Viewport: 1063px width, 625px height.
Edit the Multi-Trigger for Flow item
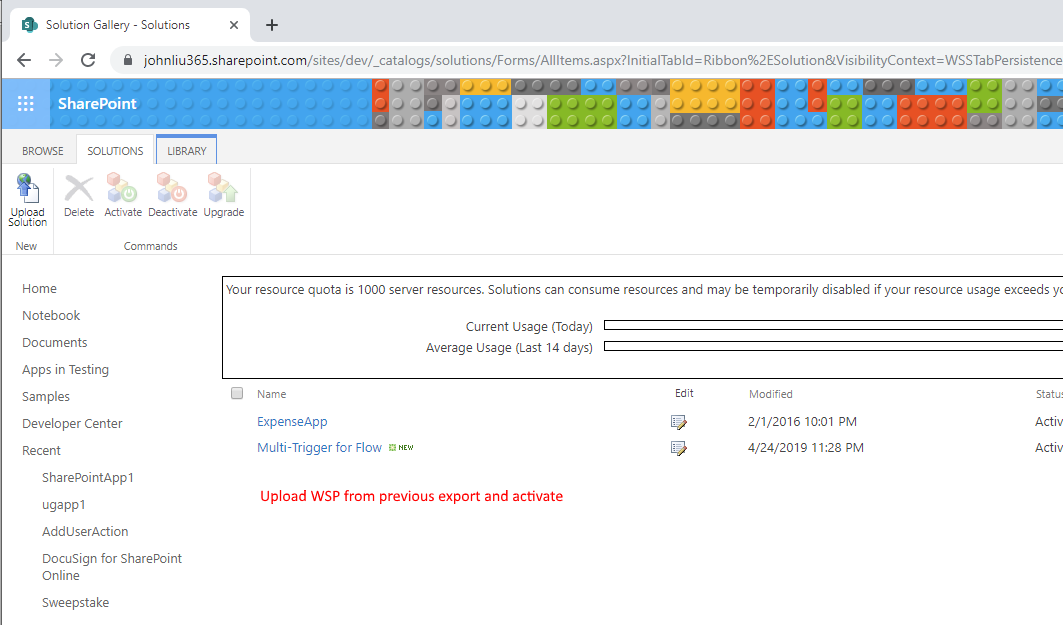pyautogui.click(x=679, y=448)
